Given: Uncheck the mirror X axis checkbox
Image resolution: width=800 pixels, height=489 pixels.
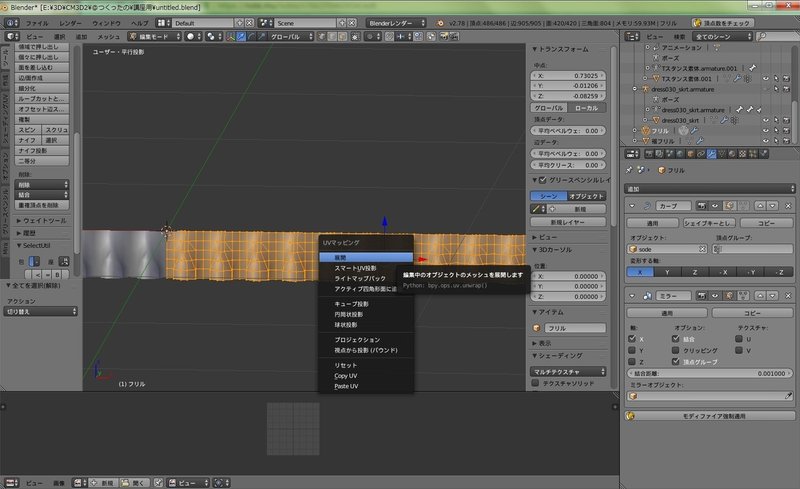Looking at the screenshot, I should click(632, 338).
